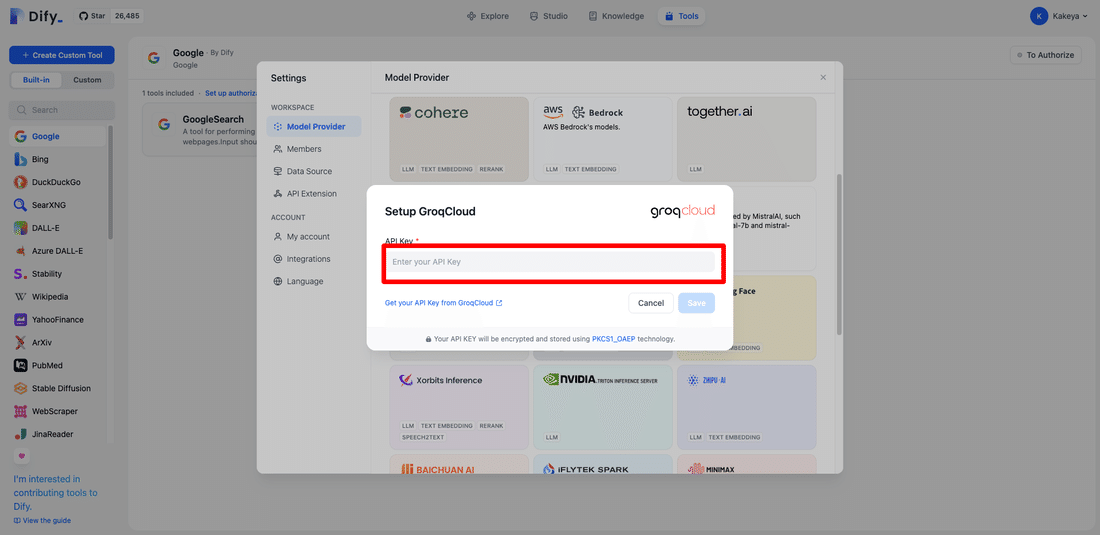
Task: Select Bing tool in sidebar
Action: tap(58, 159)
